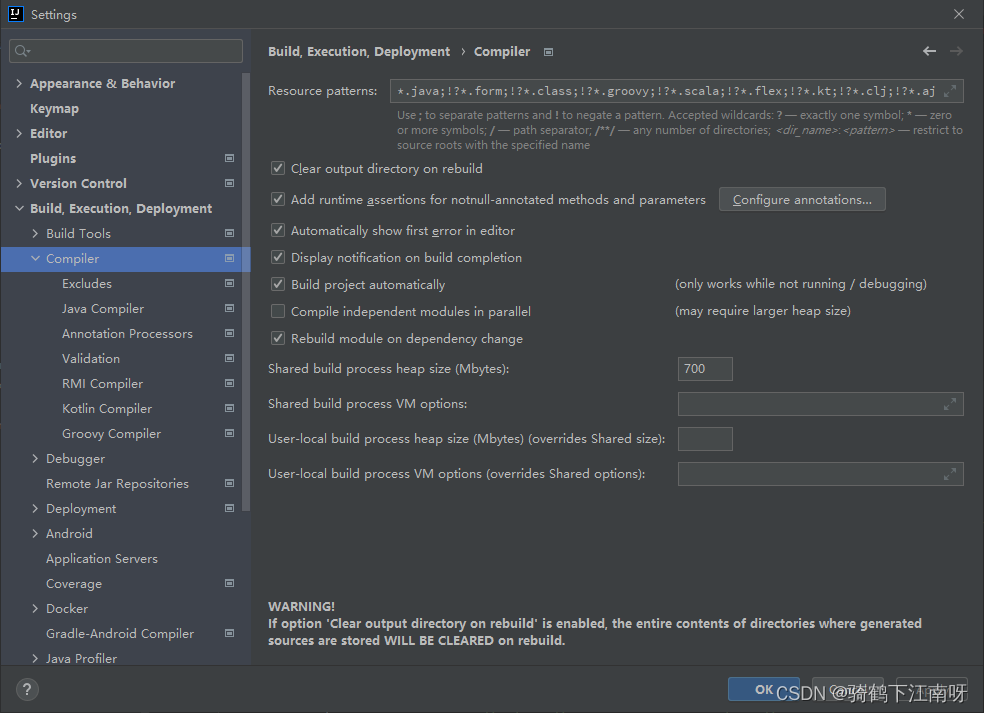Click the back navigation arrow
The width and height of the screenshot is (984, 713).
[x=928, y=51]
